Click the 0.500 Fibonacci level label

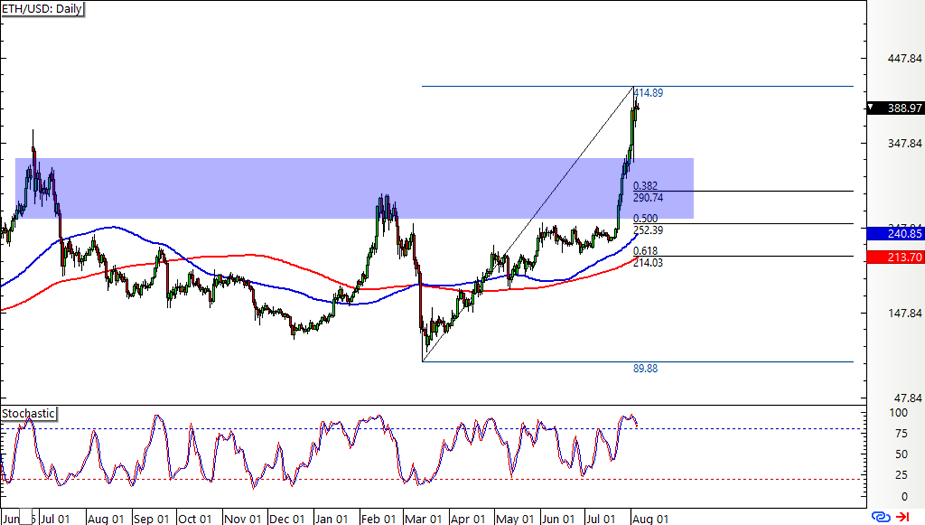tap(645, 219)
